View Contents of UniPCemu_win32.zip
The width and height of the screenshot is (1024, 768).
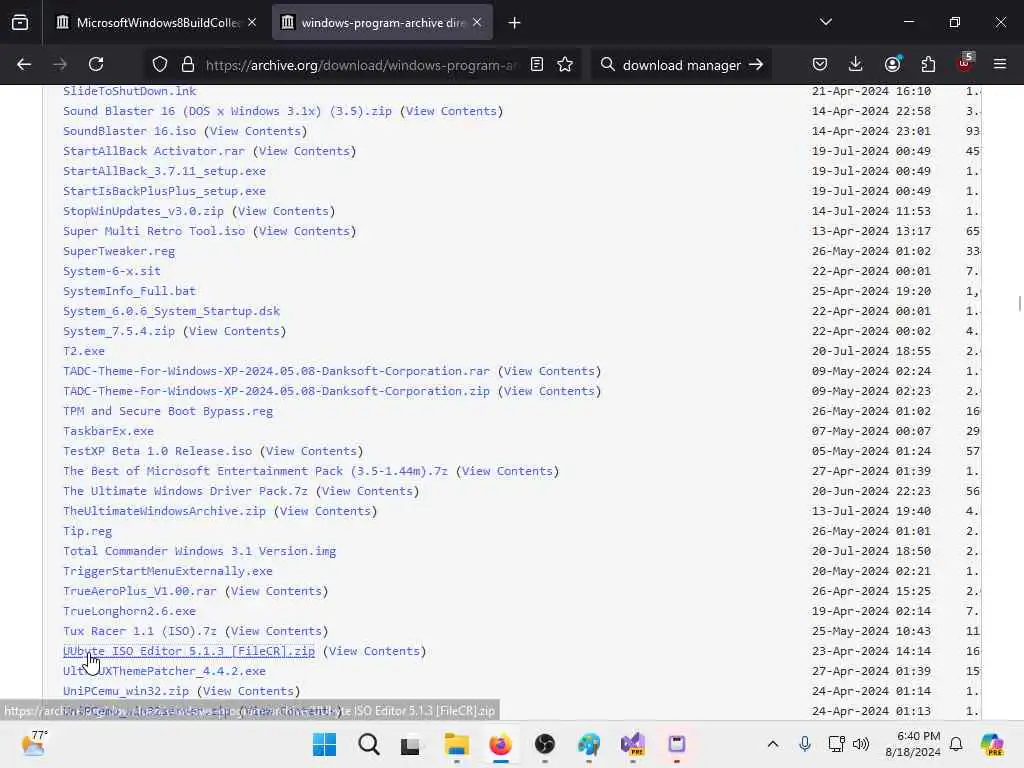coord(248,691)
